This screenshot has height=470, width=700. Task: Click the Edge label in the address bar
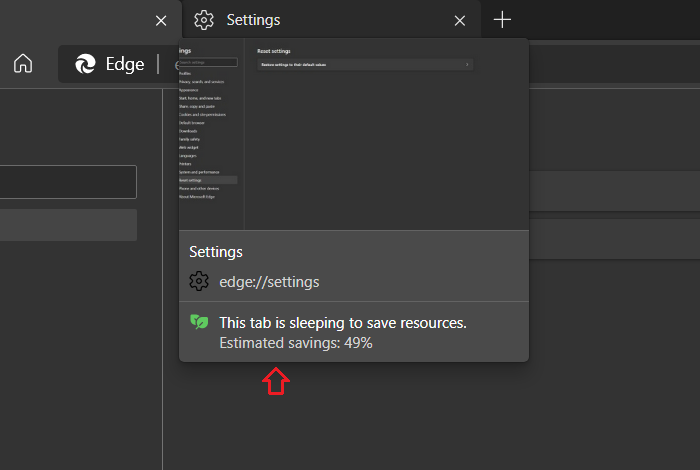(x=125, y=64)
